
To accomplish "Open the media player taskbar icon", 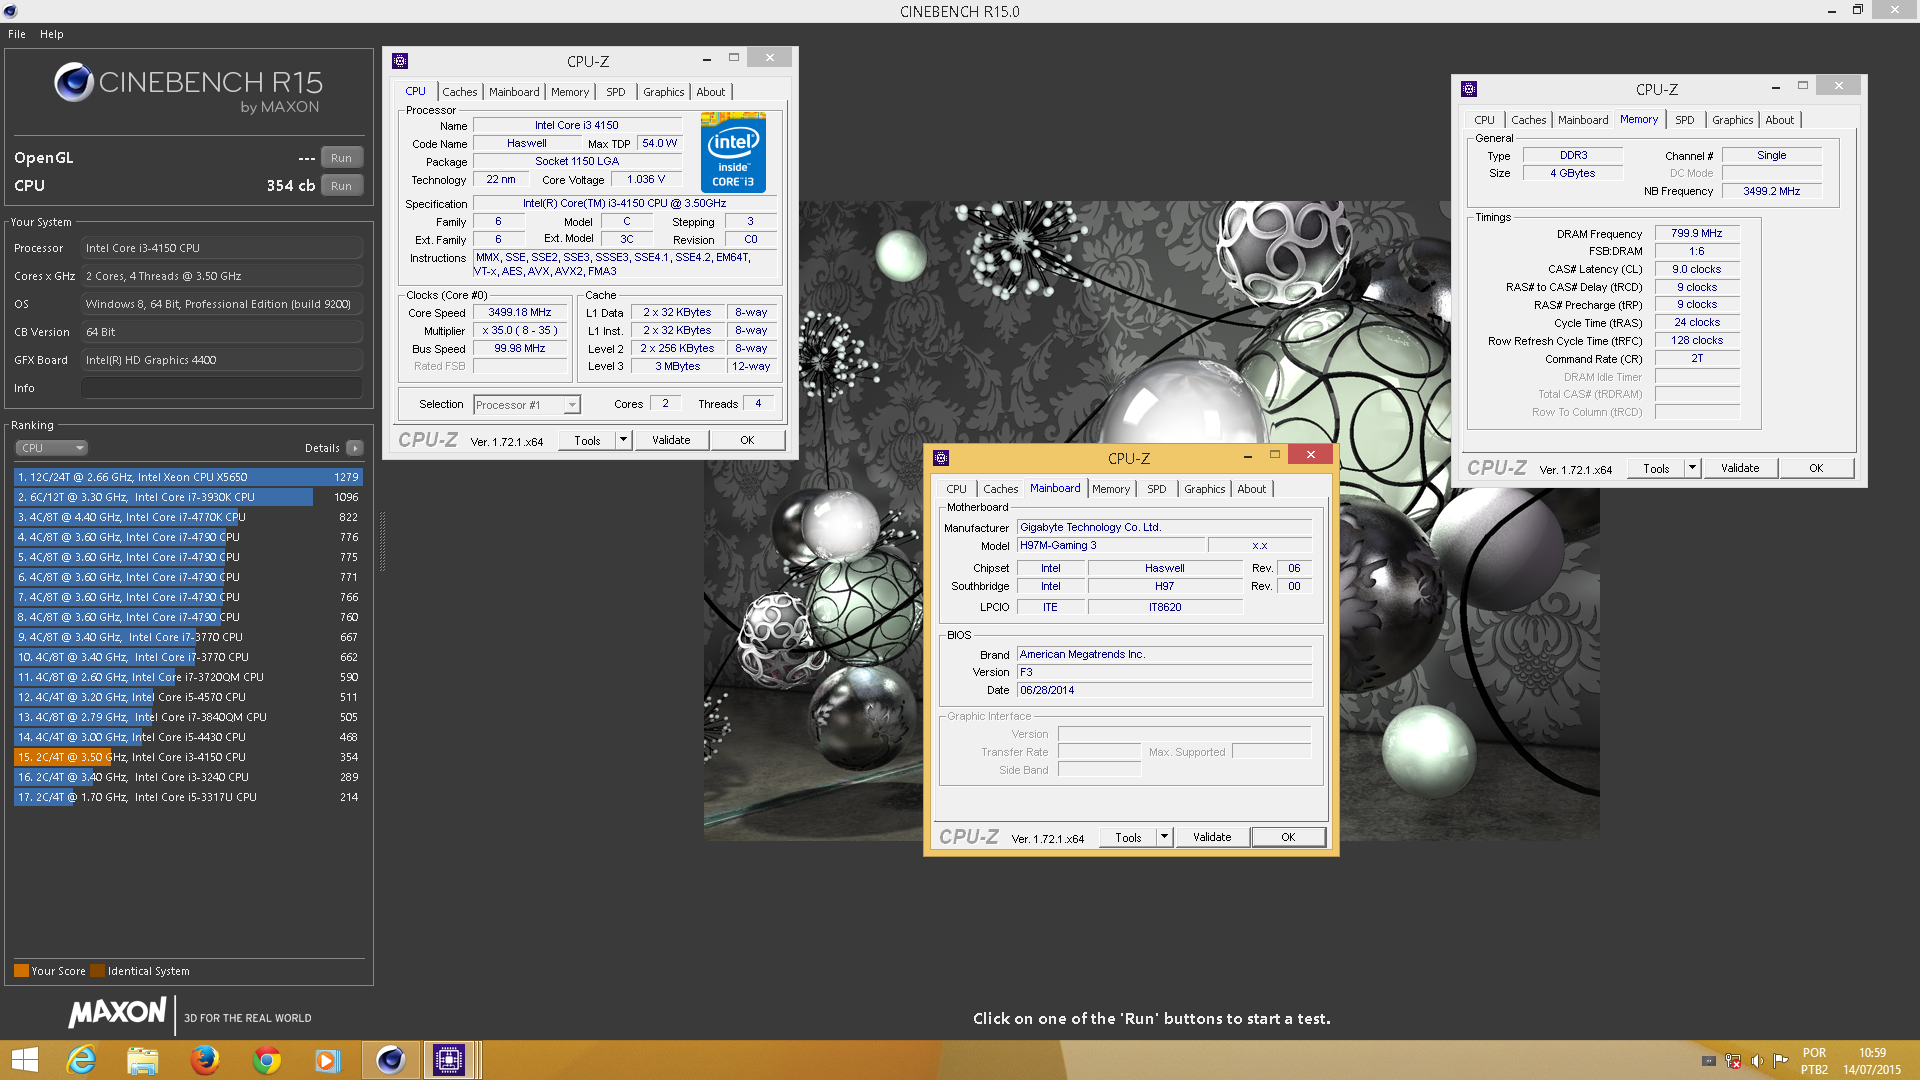I will click(328, 1060).
